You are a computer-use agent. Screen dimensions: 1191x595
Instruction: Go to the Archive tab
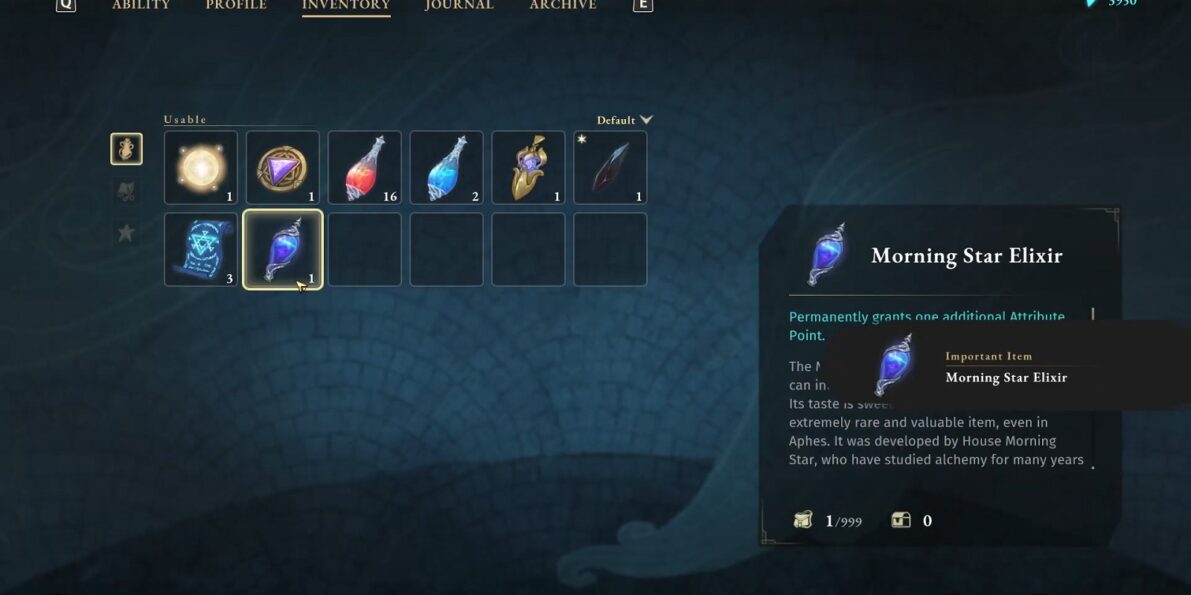[x=563, y=5]
